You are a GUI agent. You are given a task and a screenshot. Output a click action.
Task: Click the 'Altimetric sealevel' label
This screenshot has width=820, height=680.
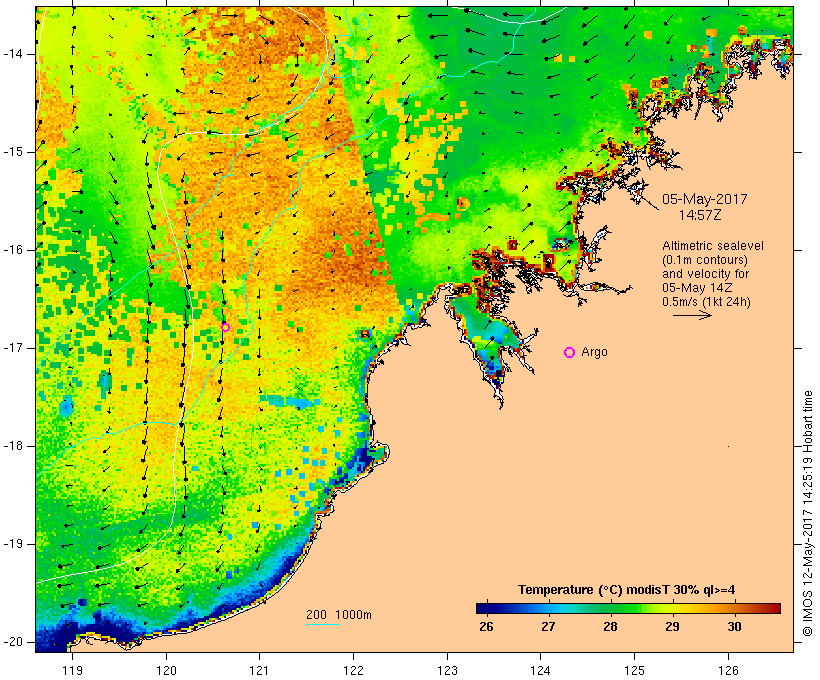pos(713,246)
